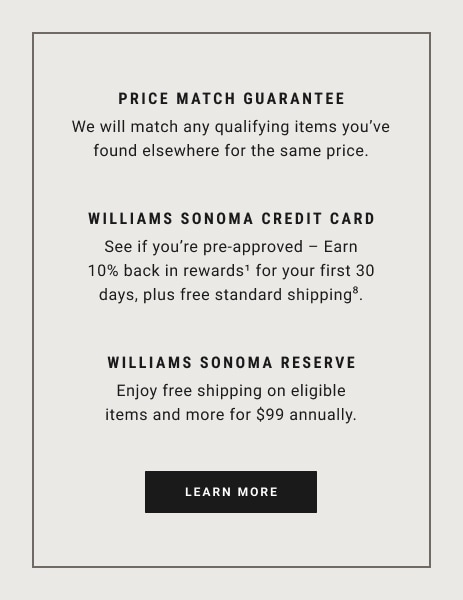The height and width of the screenshot is (600, 463).
Task: Click the word "RESERVE" in the third heading
Action: [x=318, y=363]
